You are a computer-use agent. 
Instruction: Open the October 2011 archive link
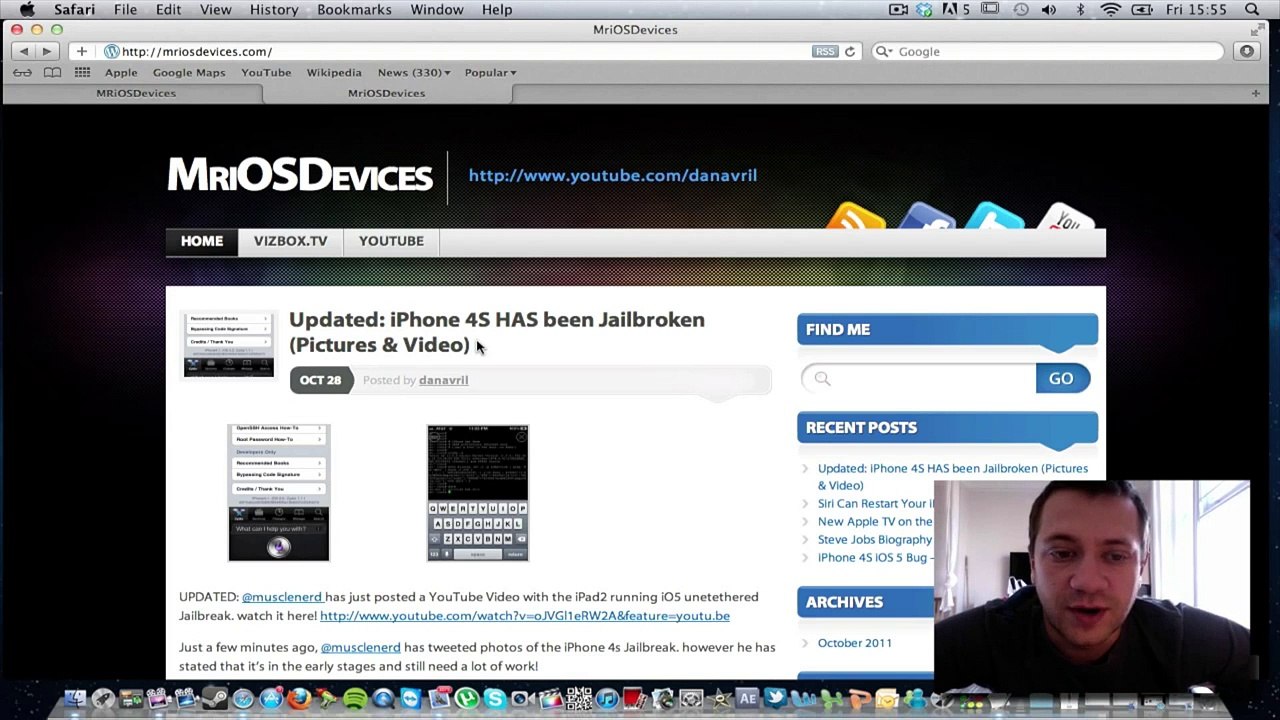coord(855,643)
